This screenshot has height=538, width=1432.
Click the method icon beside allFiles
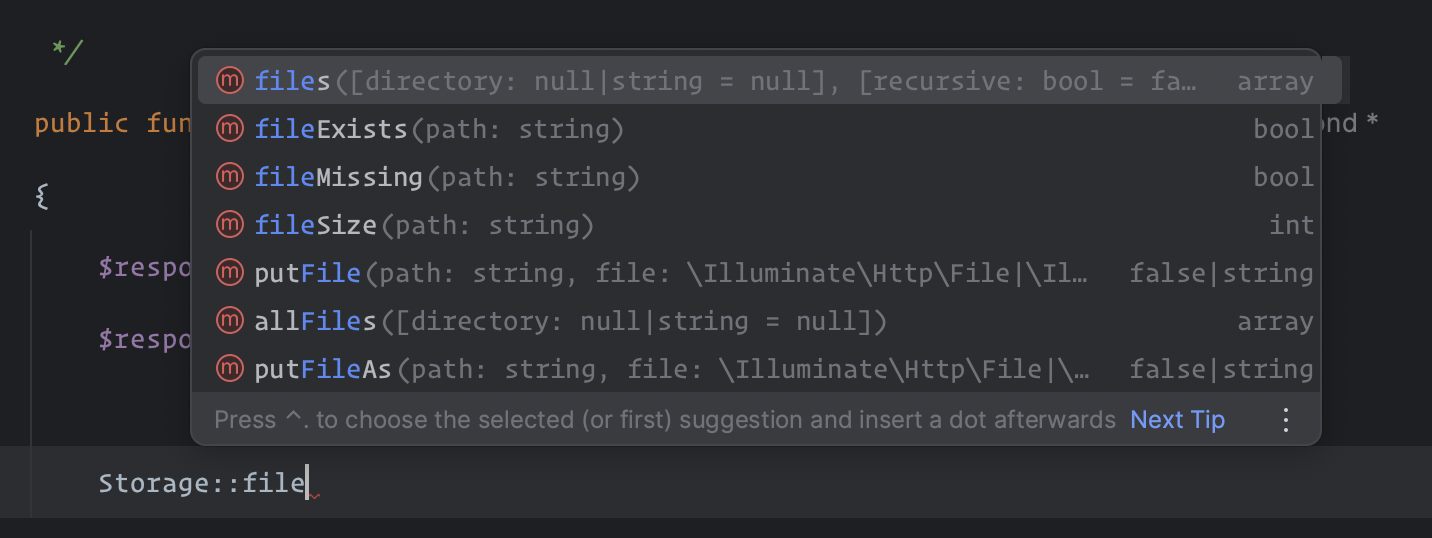[230, 321]
